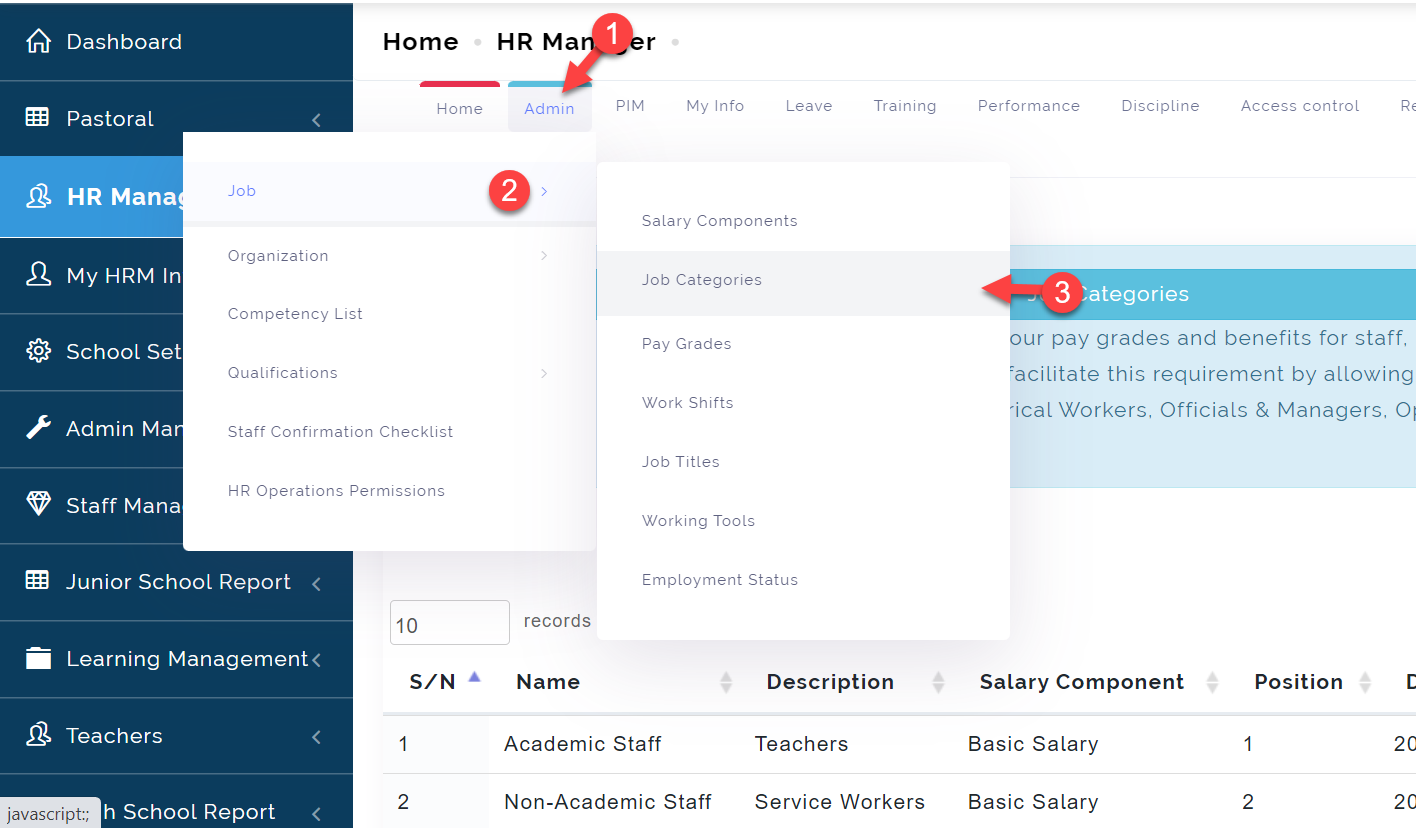This screenshot has width=1416, height=828.
Task: Switch to the Training tab
Action: pyautogui.click(x=905, y=106)
